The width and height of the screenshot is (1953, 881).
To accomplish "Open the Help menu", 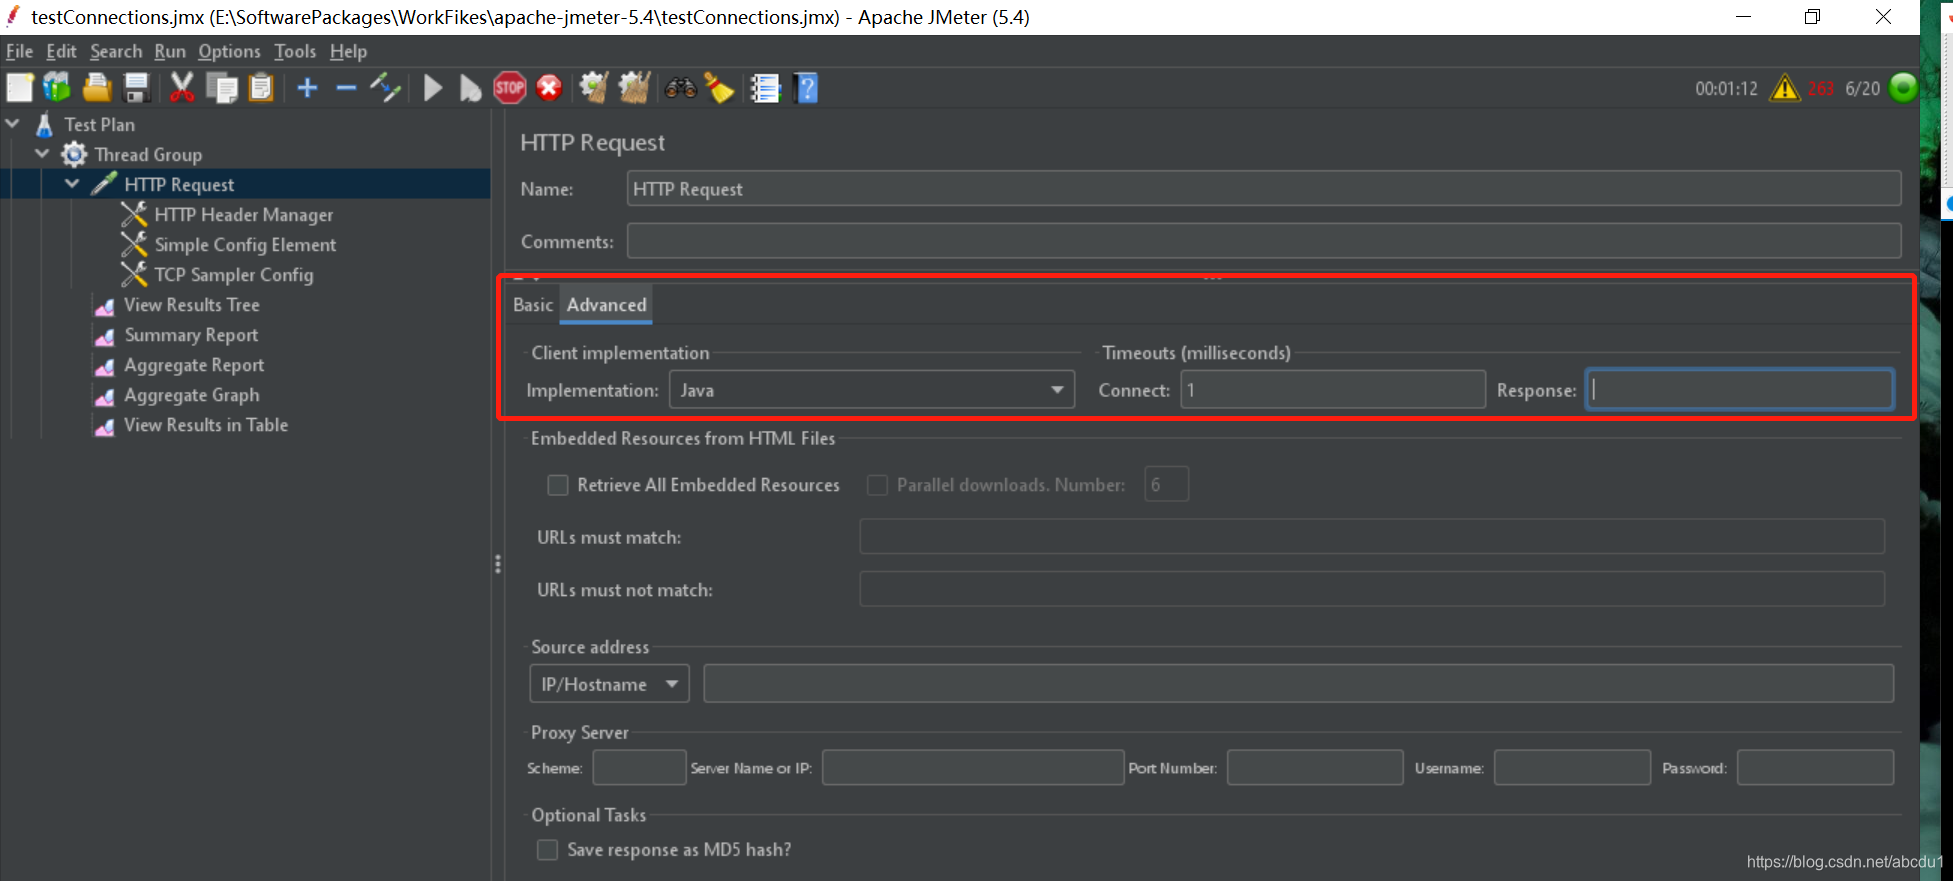I will 348,51.
